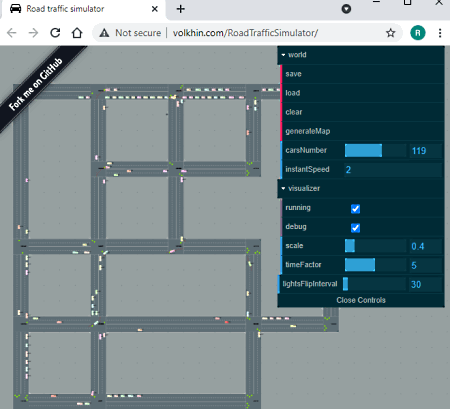Viewport: 450px width, 409px height.
Task: Close the Road traffic simulator tab
Action: [x=155, y=9]
